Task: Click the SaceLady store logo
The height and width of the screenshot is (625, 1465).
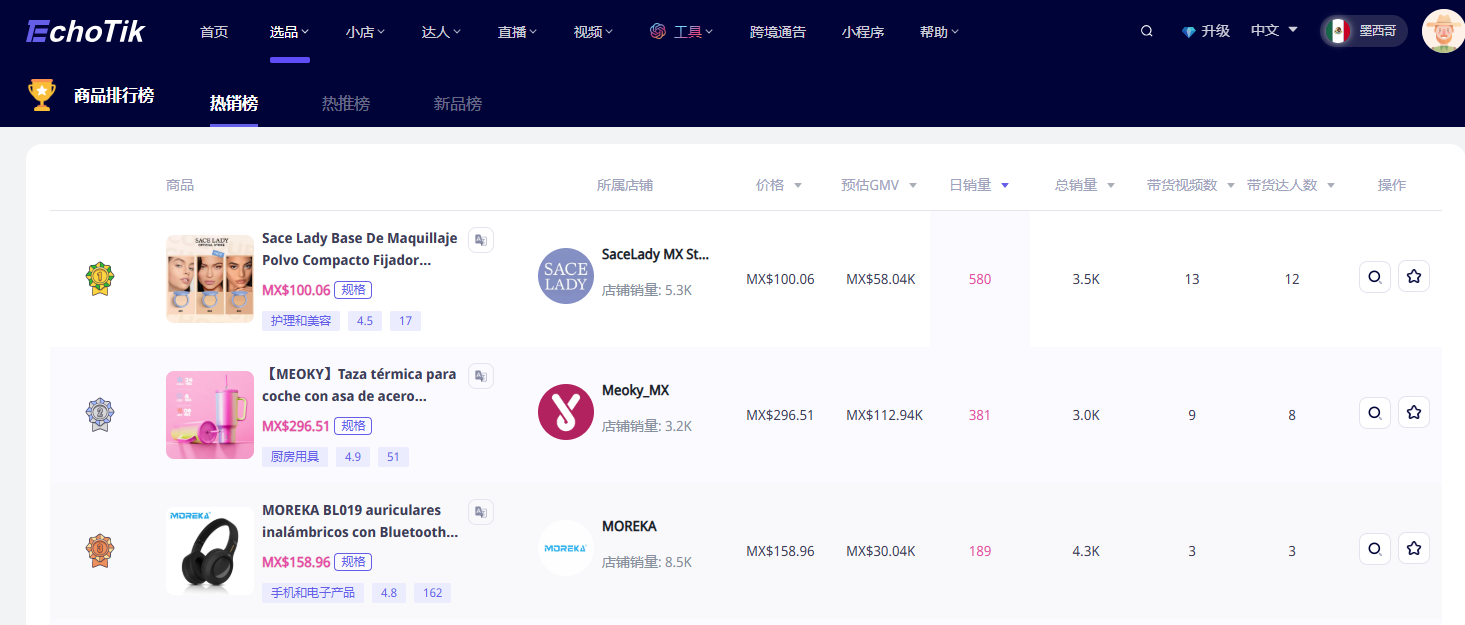Action: click(x=566, y=276)
